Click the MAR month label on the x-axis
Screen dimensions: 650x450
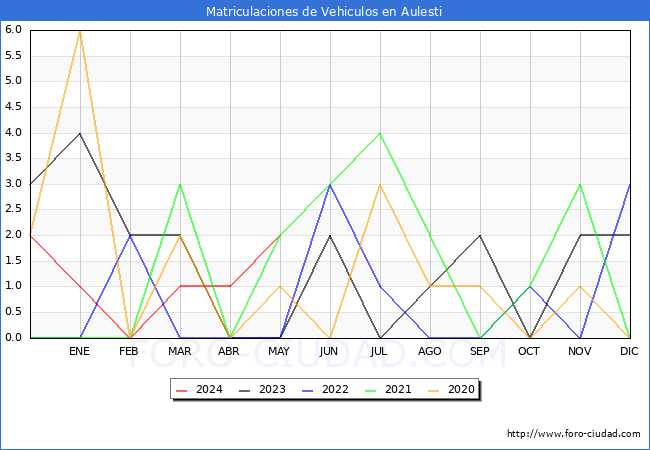[179, 351]
